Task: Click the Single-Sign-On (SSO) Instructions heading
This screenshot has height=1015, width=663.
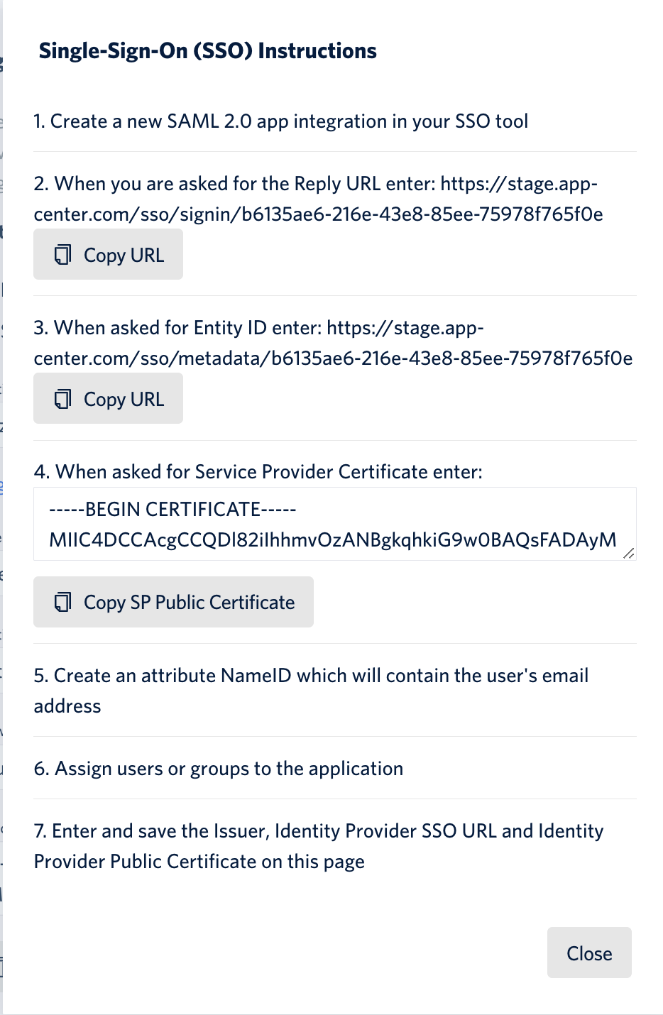Action: click(x=208, y=51)
